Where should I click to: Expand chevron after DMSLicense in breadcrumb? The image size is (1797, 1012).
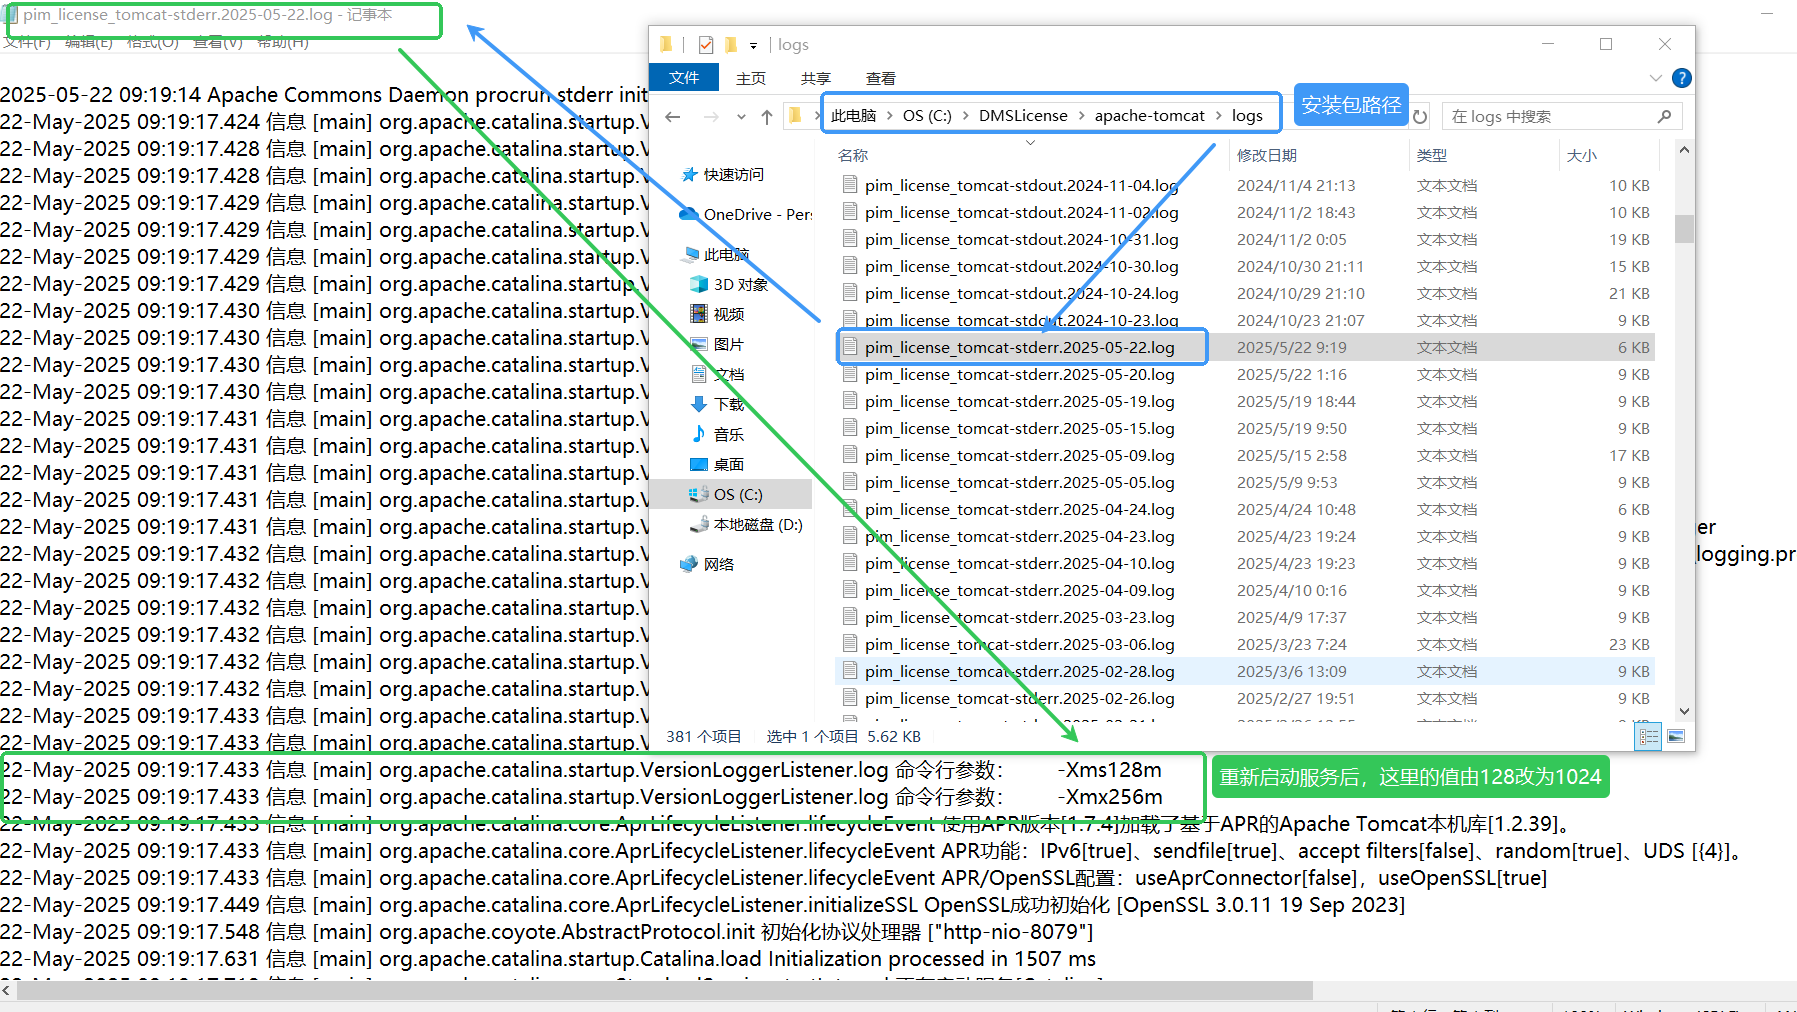(x=1081, y=115)
